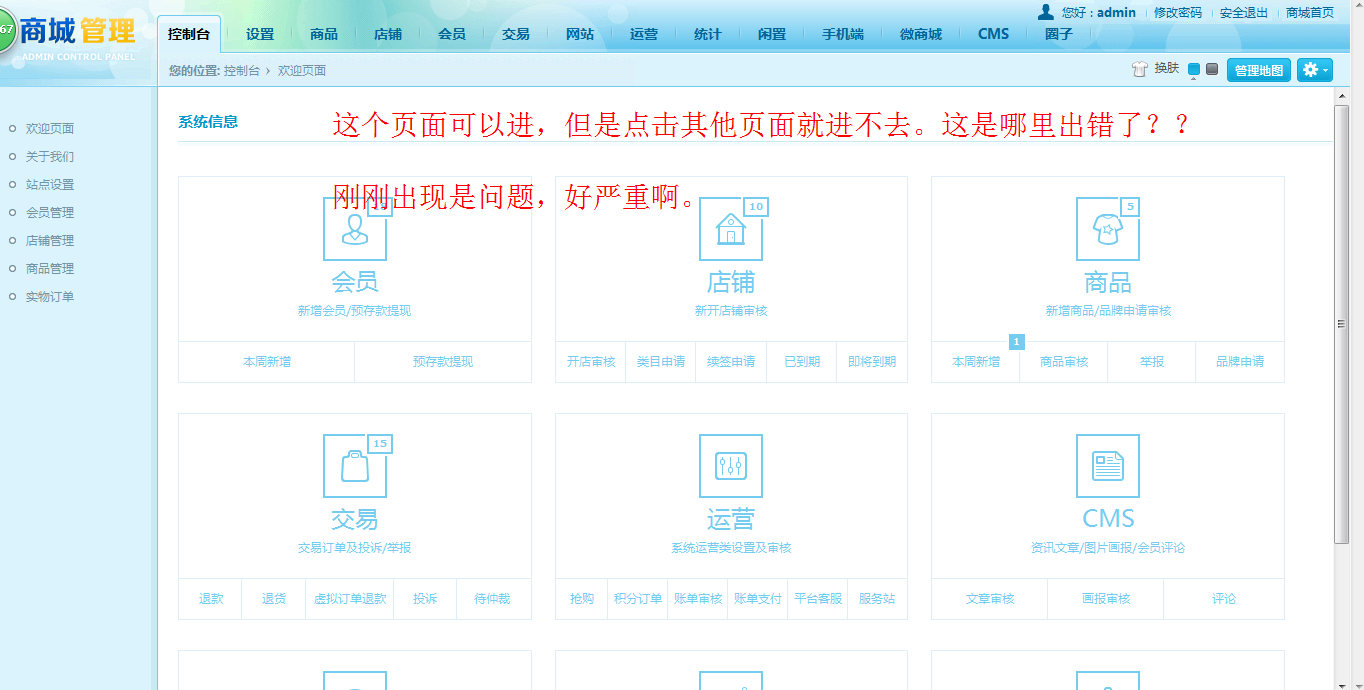Click 虚拟订单退款 in the 交易 card
The width and height of the screenshot is (1364, 690).
point(350,599)
